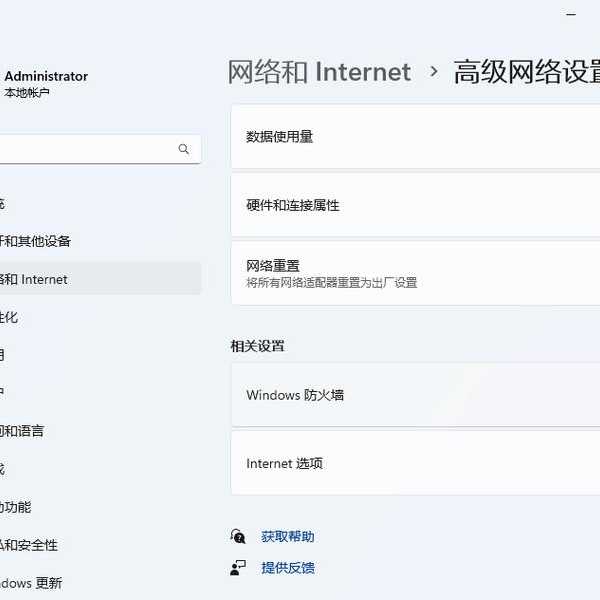This screenshot has width=600, height=600.
Task: Open the 获取帮助 link
Action: [x=288, y=537]
